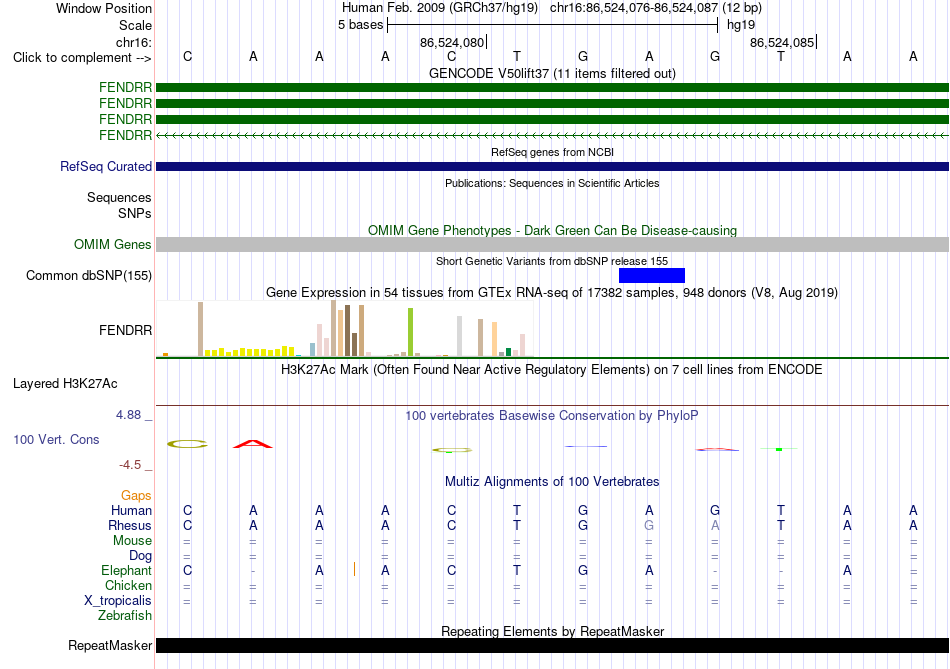Image resolution: width=950 pixels, height=669 pixels.
Task: Click the 86,524,085 position label
Action: tap(782, 43)
